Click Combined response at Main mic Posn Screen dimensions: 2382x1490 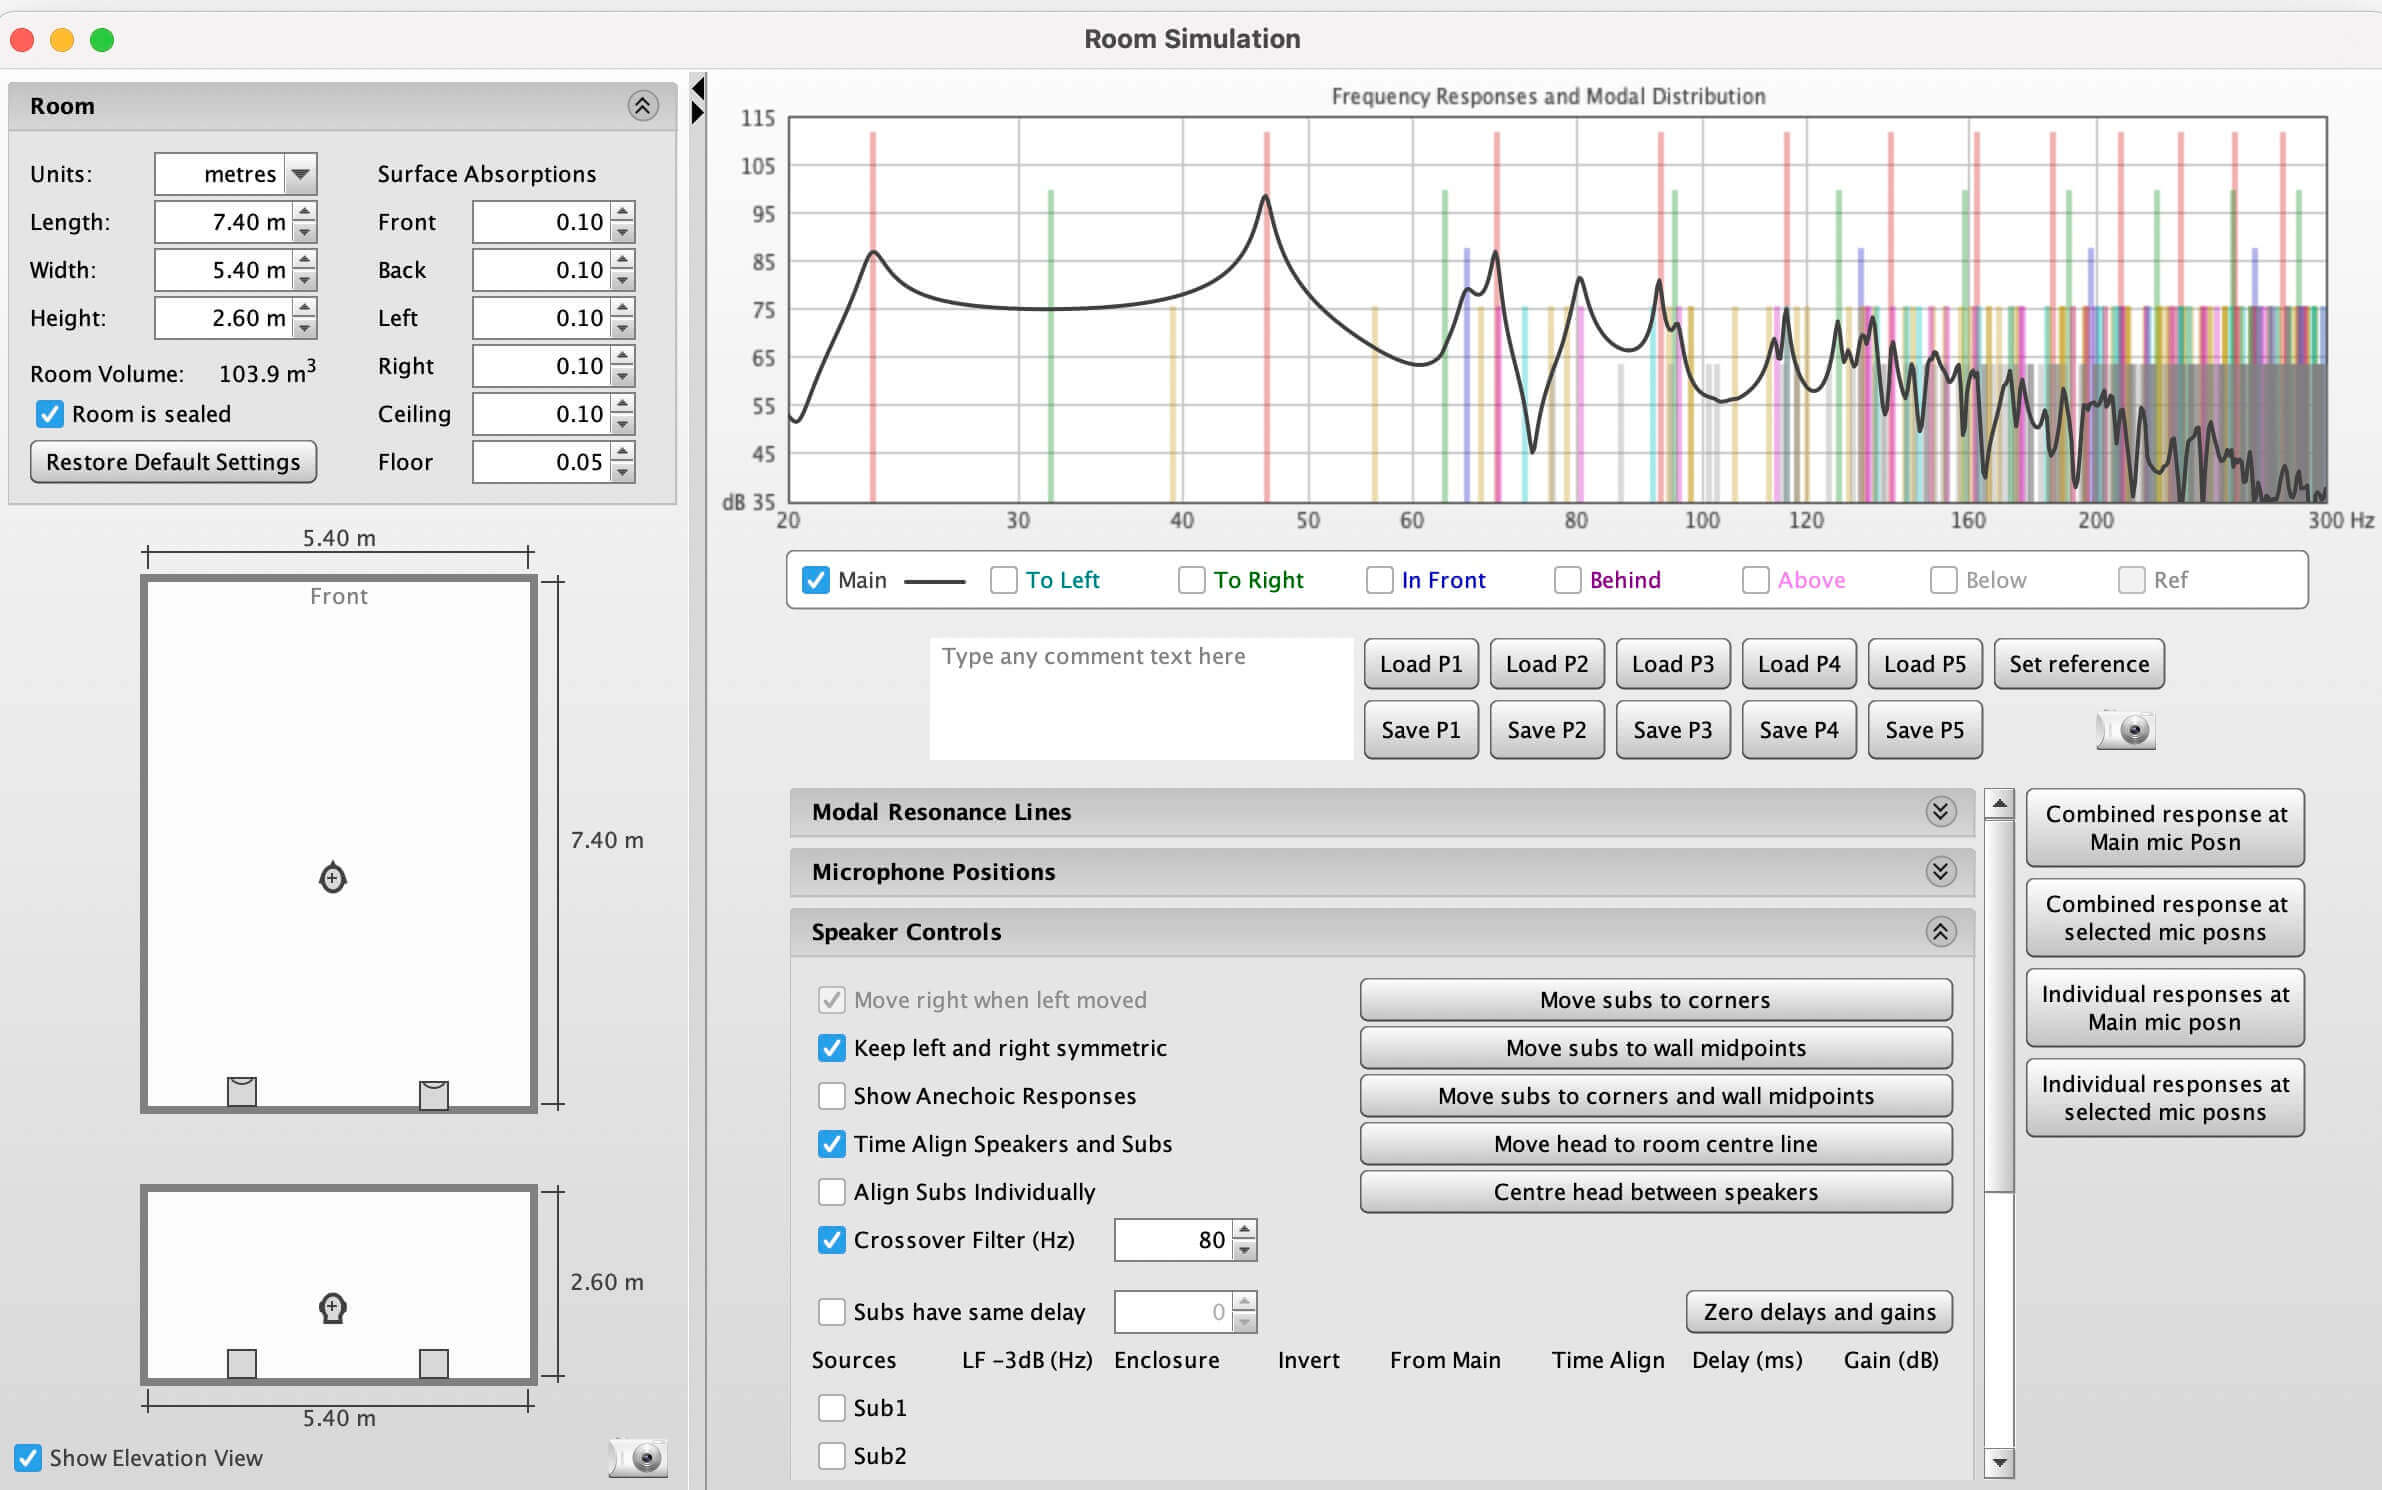(2165, 828)
